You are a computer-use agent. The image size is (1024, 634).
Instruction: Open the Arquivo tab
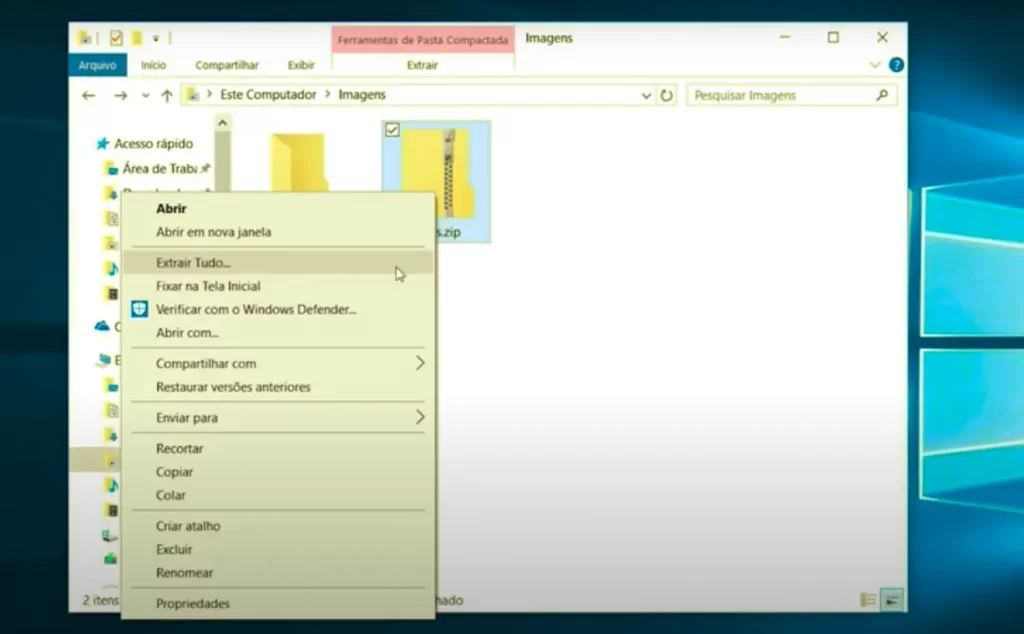97,65
